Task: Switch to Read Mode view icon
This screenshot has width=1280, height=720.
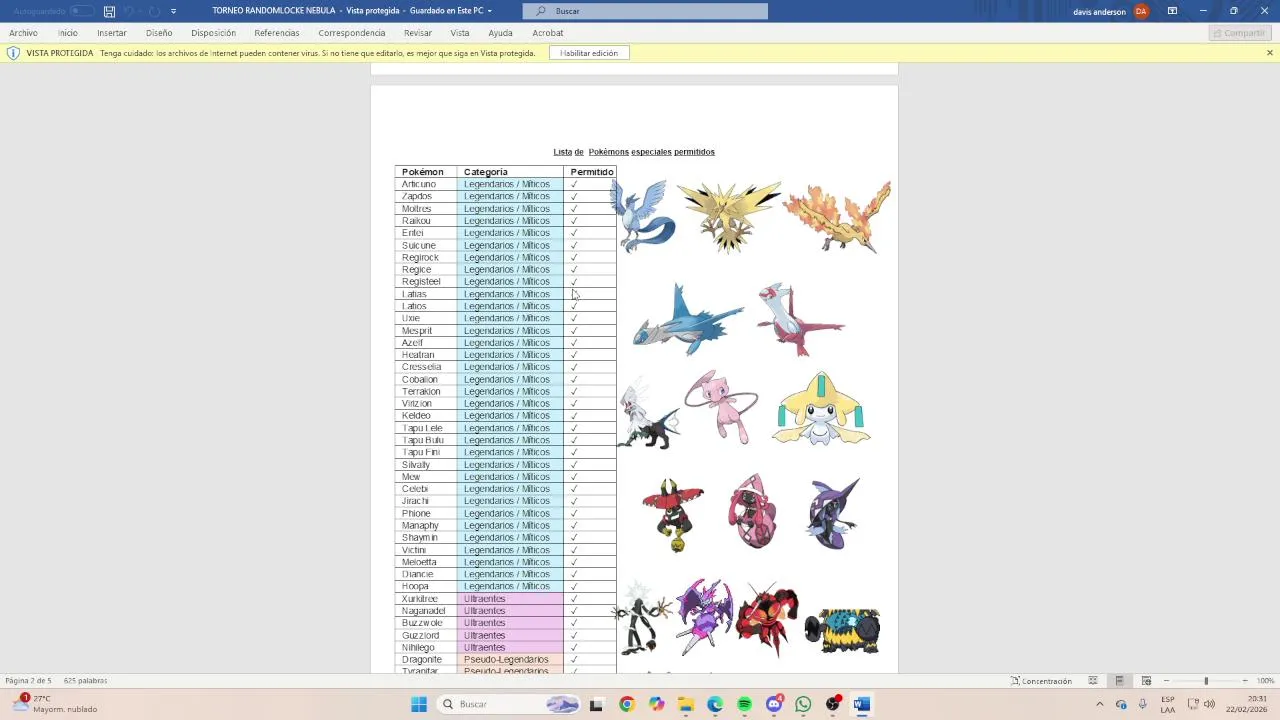Action: [1093, 681]
